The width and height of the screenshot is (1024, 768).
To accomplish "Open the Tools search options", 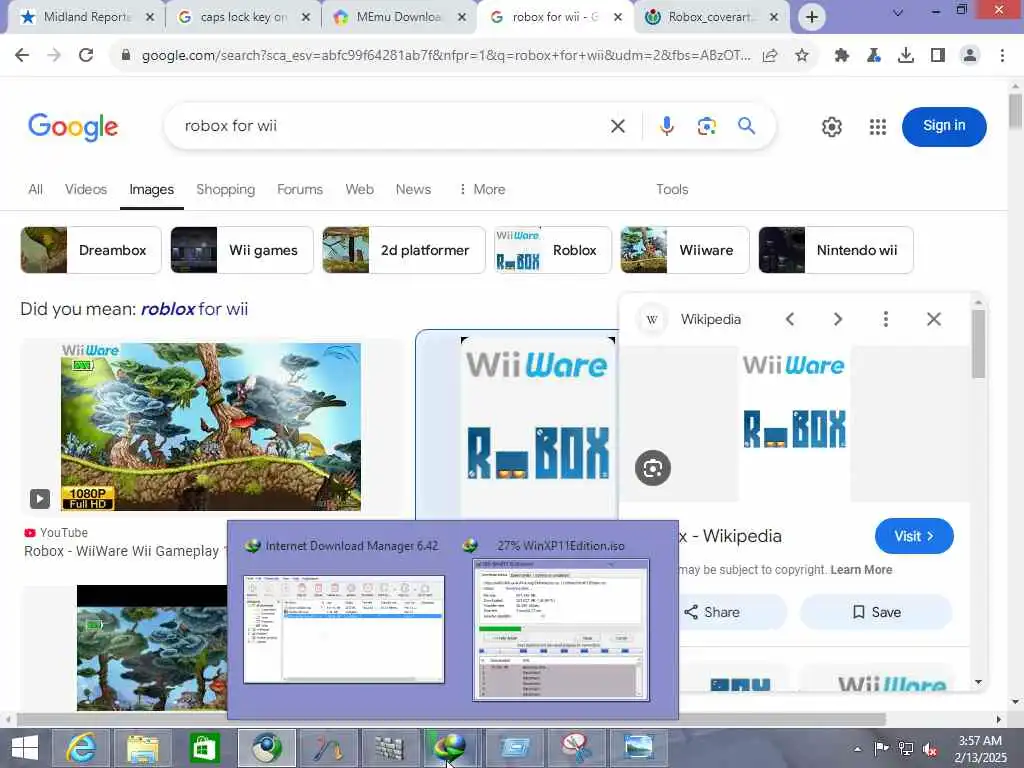I will coord(672,189).
